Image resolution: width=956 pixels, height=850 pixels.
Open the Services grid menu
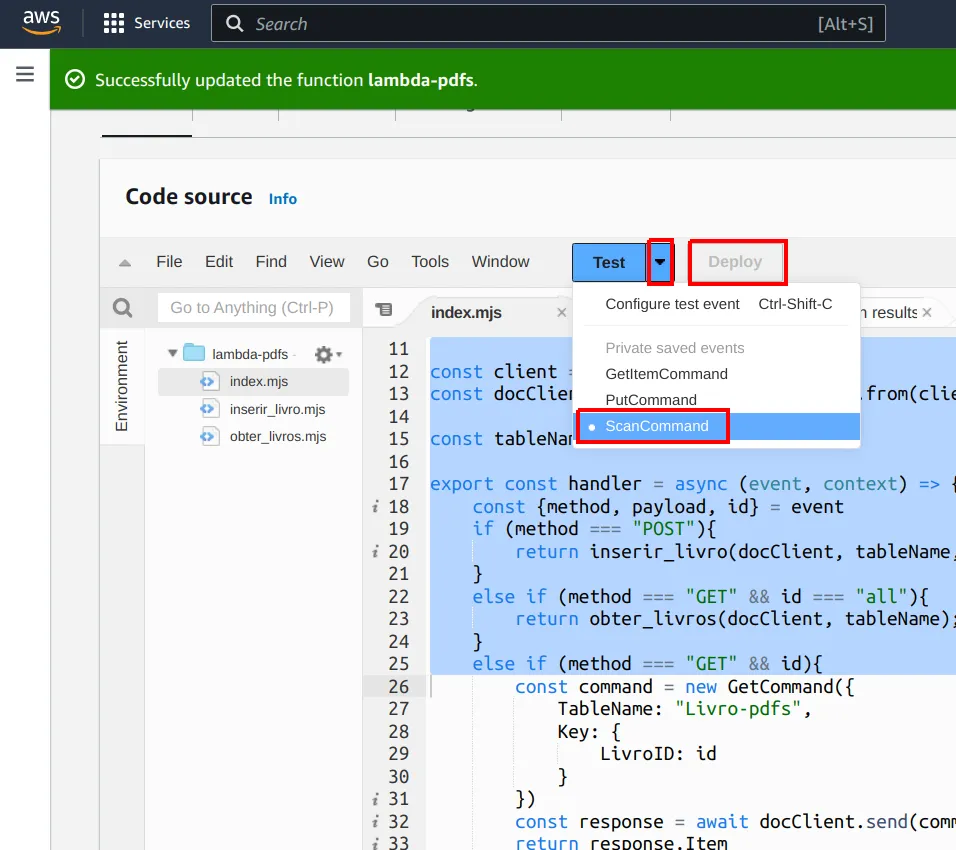[x=146, y=23]
